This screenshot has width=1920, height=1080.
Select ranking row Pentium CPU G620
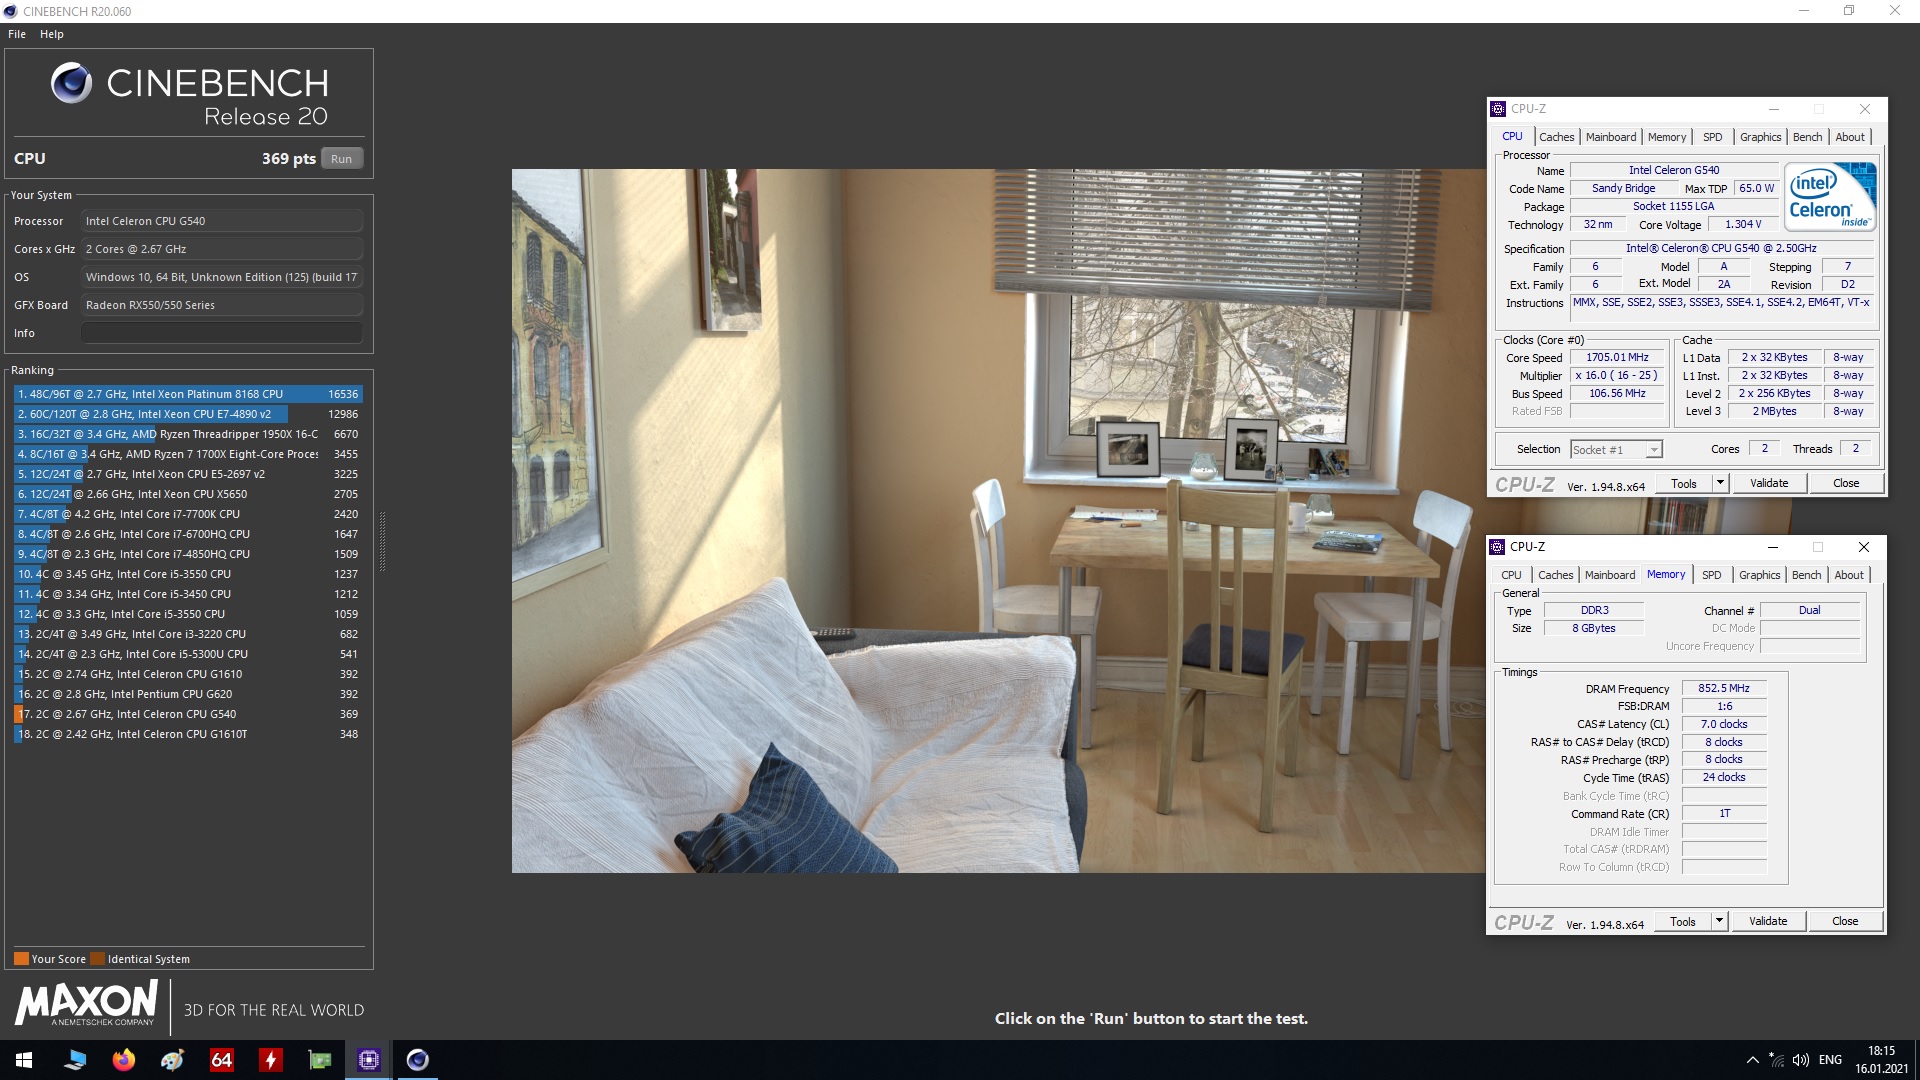click(188, 694)
